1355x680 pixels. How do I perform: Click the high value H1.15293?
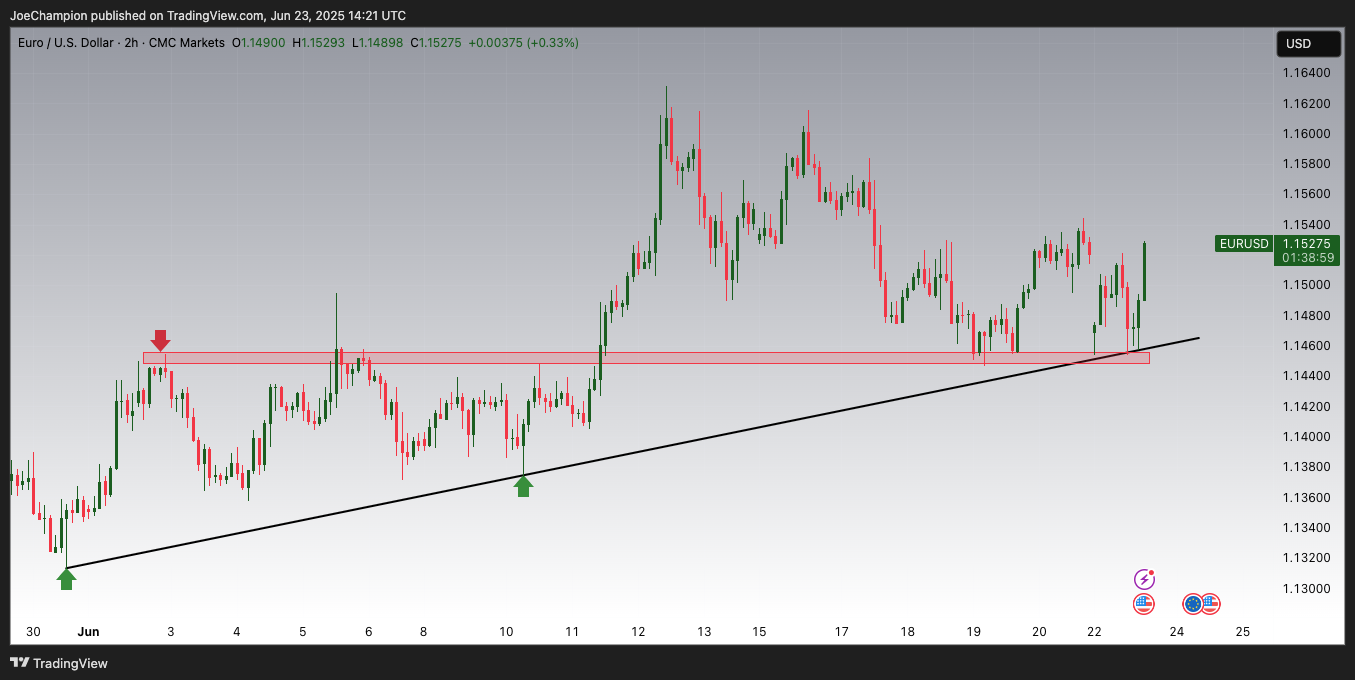point(319,43)
